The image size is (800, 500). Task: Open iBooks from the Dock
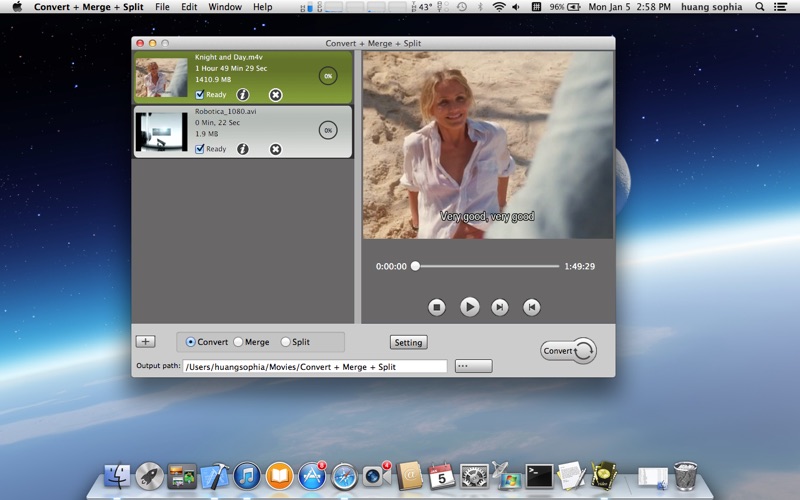click(x=280, y=476)
